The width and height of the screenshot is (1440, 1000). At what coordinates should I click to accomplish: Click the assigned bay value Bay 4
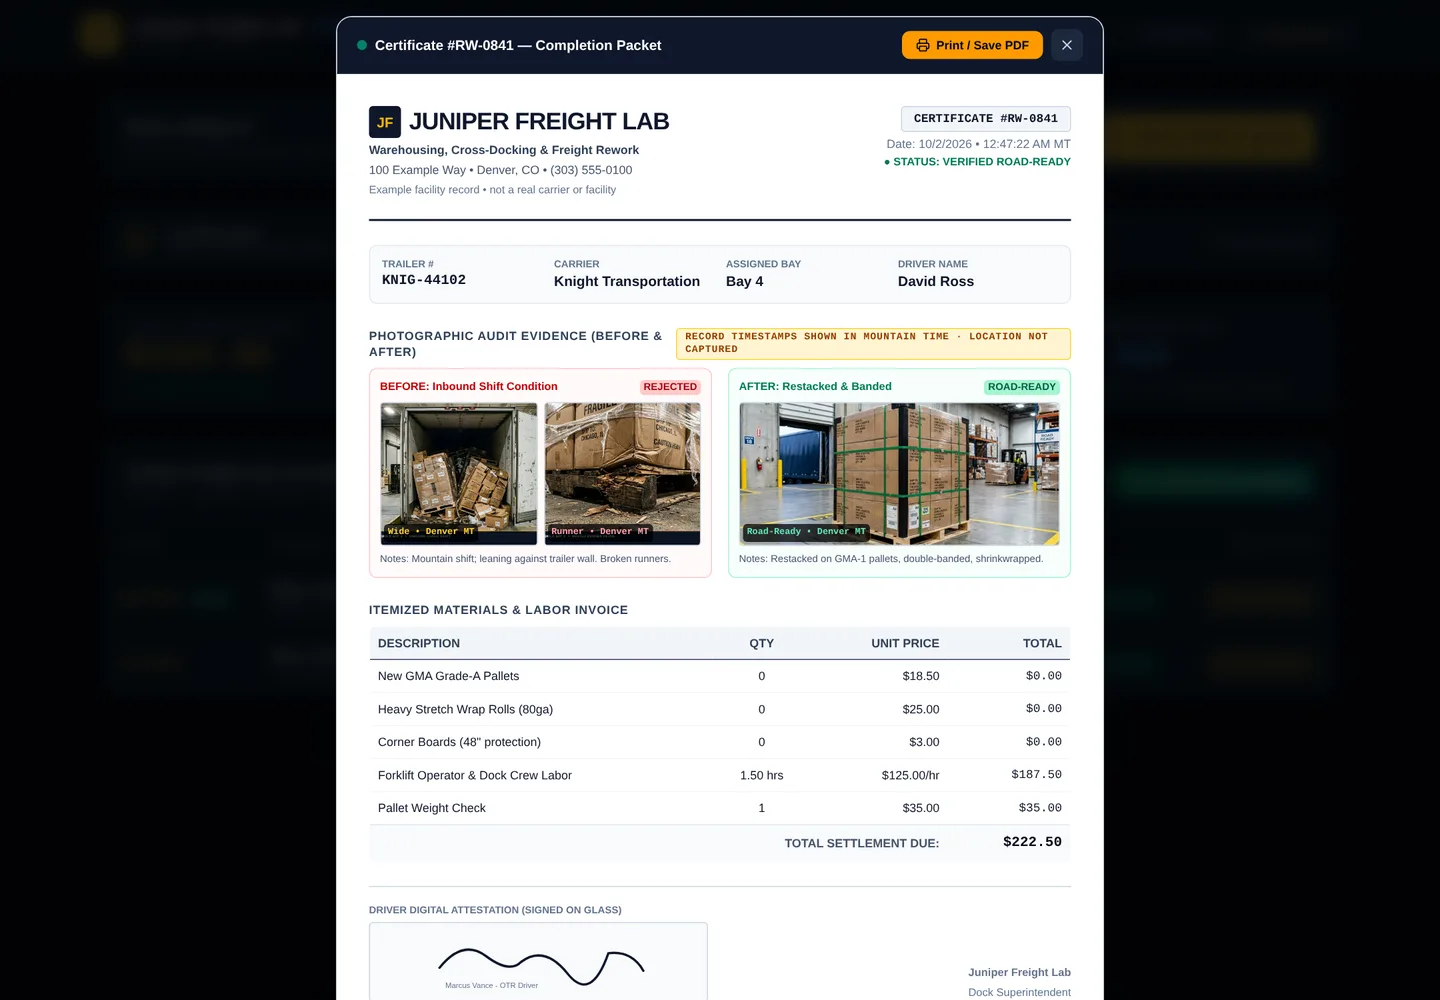point(745,282)
